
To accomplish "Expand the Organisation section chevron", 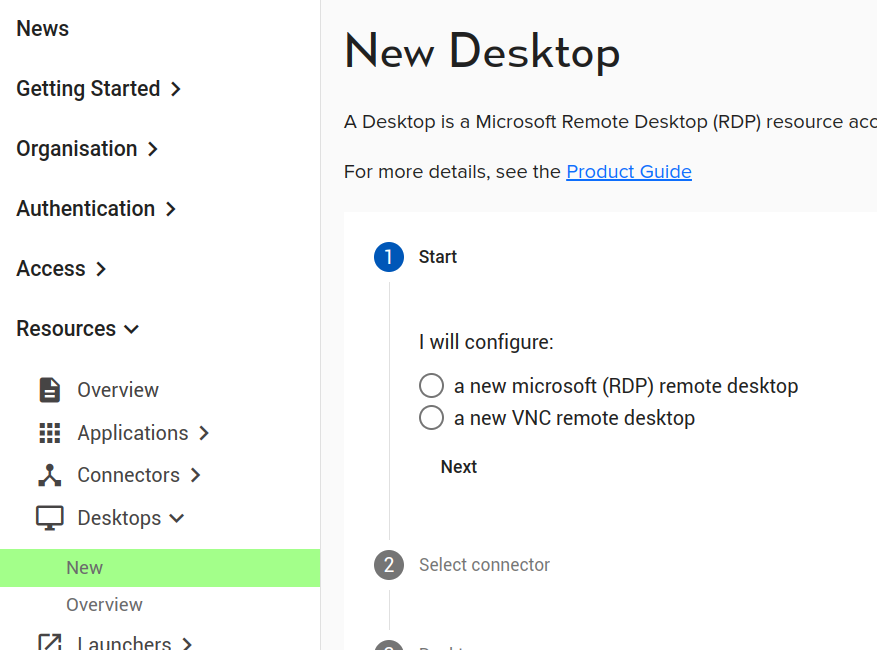I will (153, 149).
